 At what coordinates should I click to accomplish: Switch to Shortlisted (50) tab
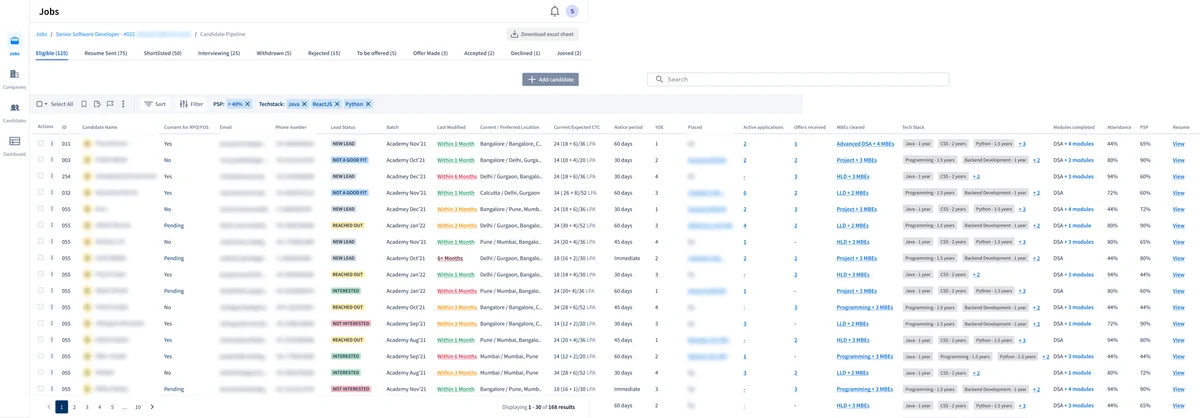(x=163, y=53)
